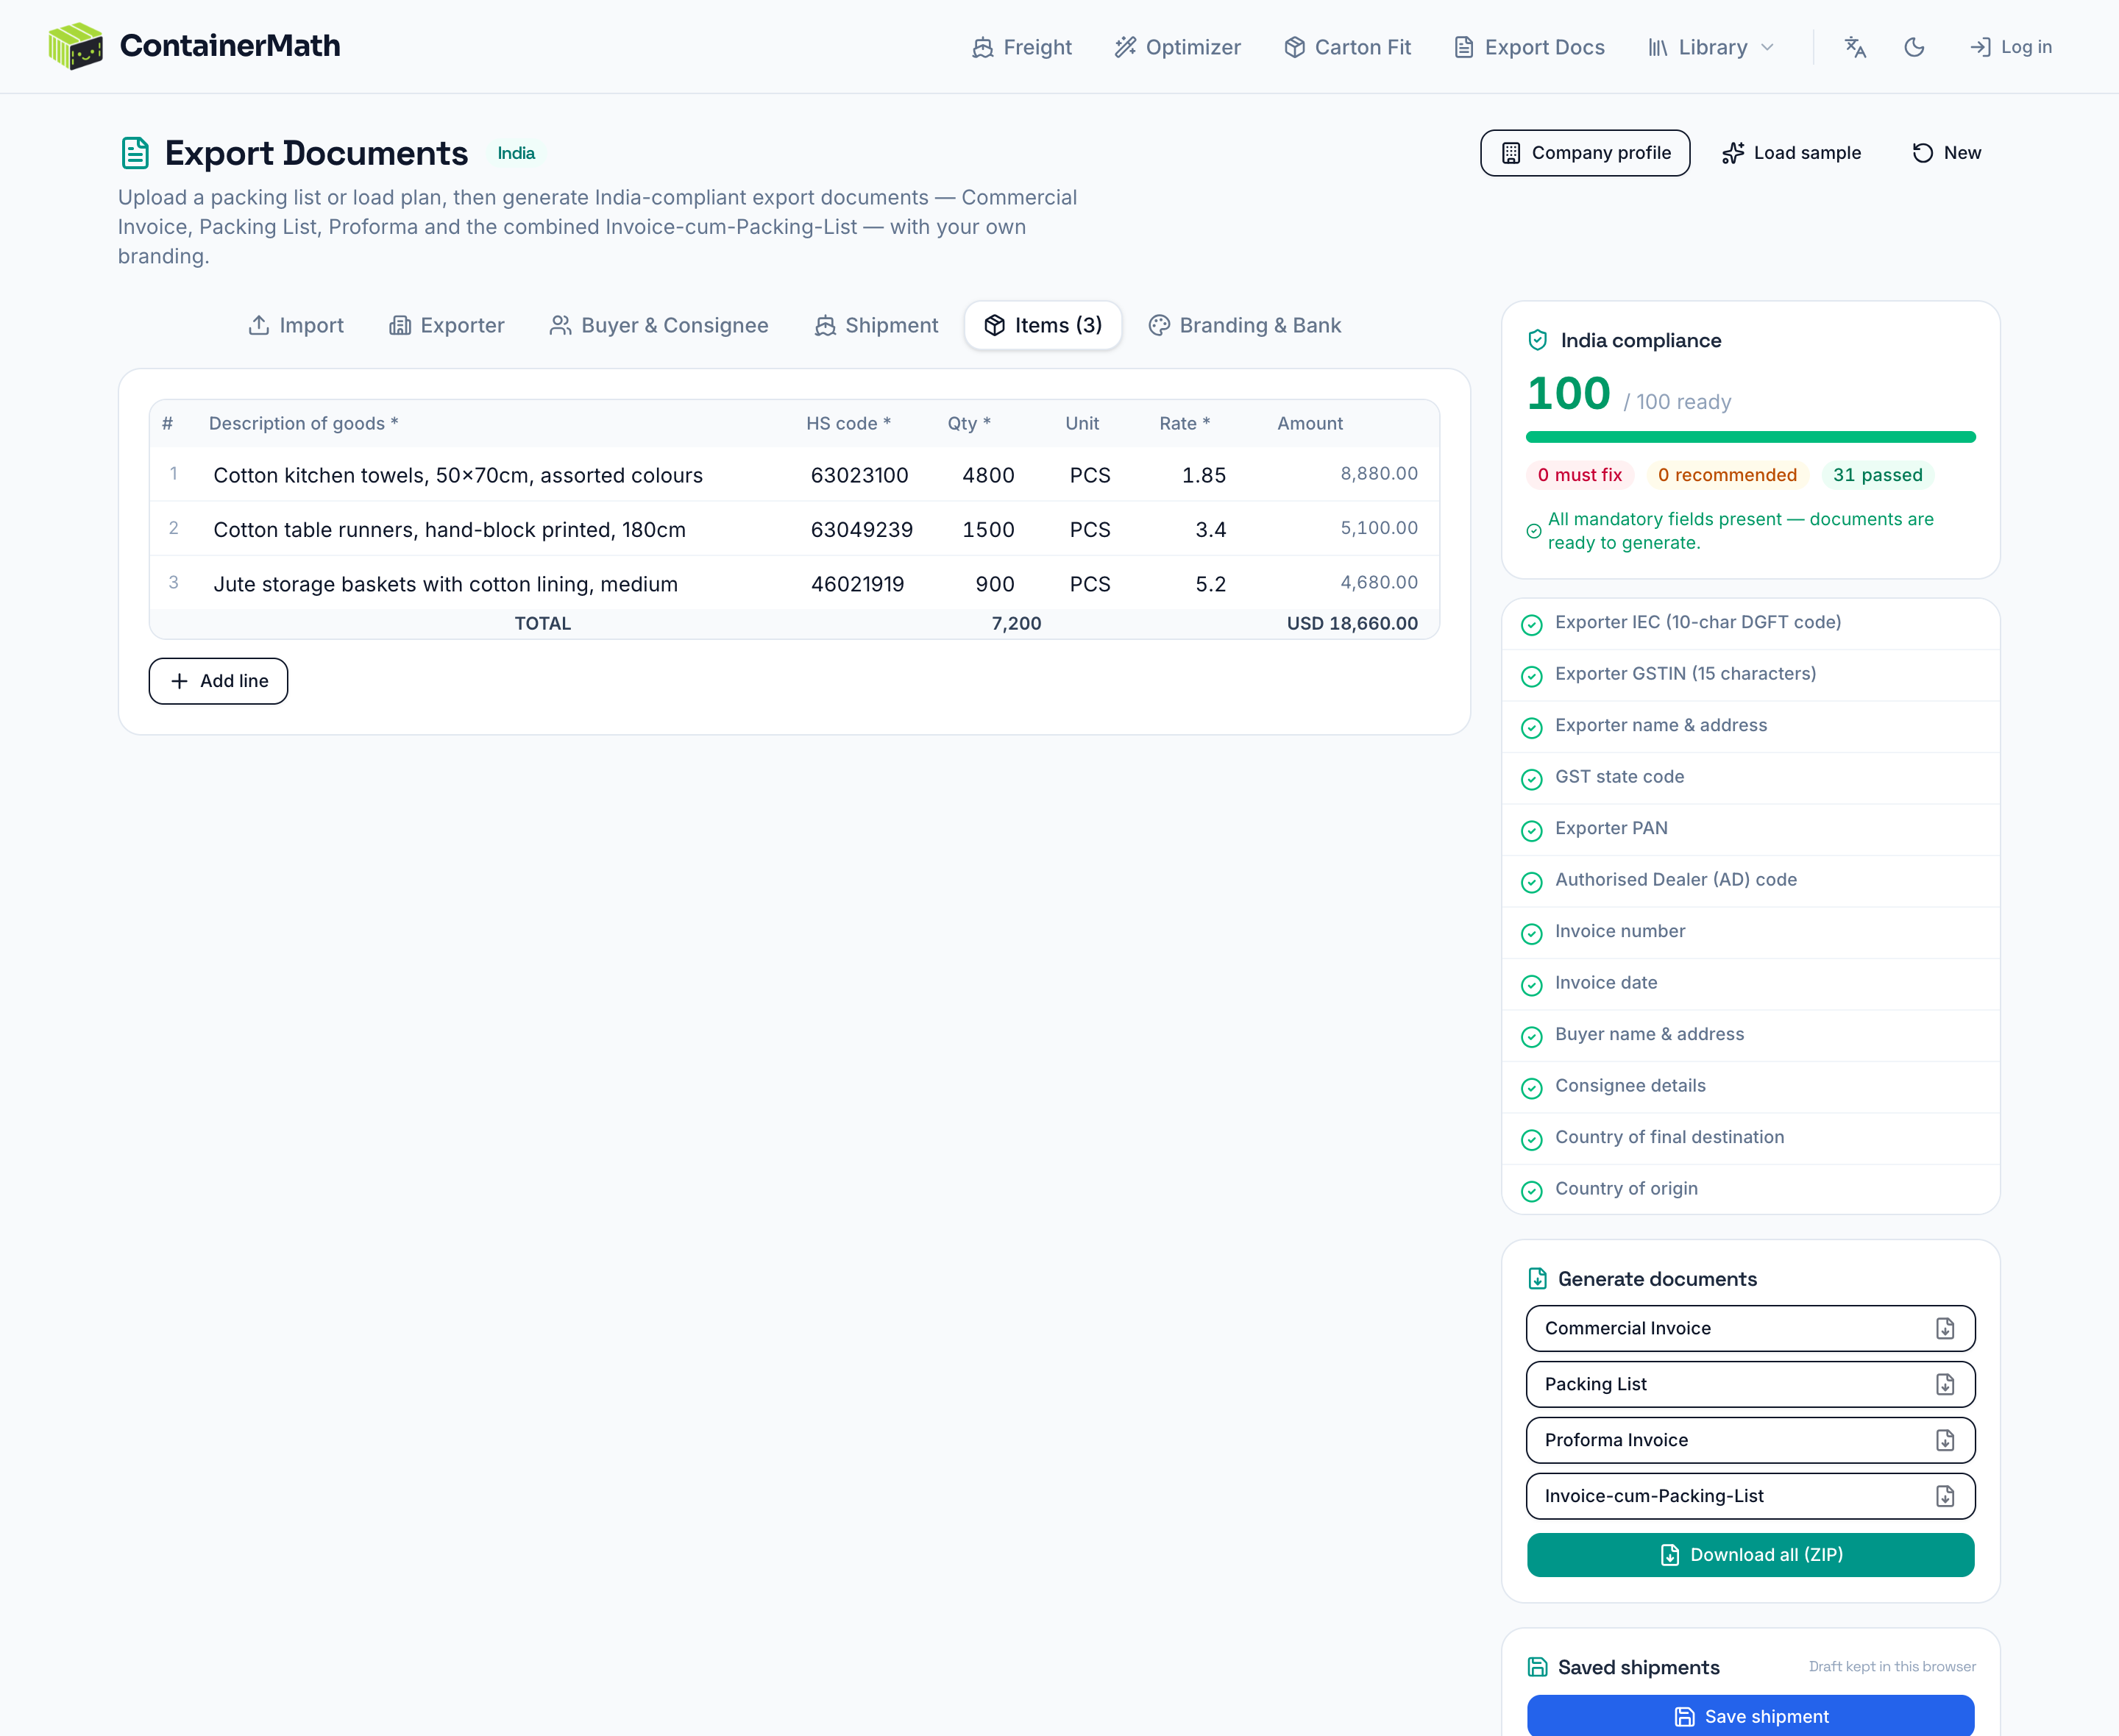Open Optimizer in the top navigation
This screenshot has height=1736, width=2119.
coord(1178,47)
